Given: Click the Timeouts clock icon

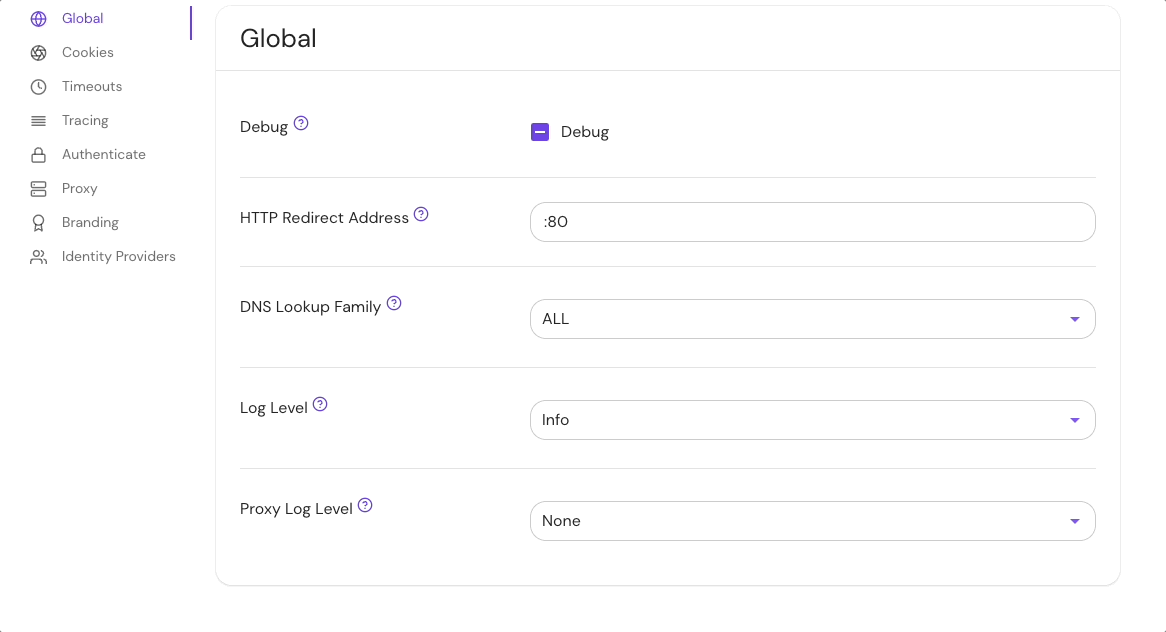Looking at the screenshot, I should pyautogui.click(x=38, y=87).
